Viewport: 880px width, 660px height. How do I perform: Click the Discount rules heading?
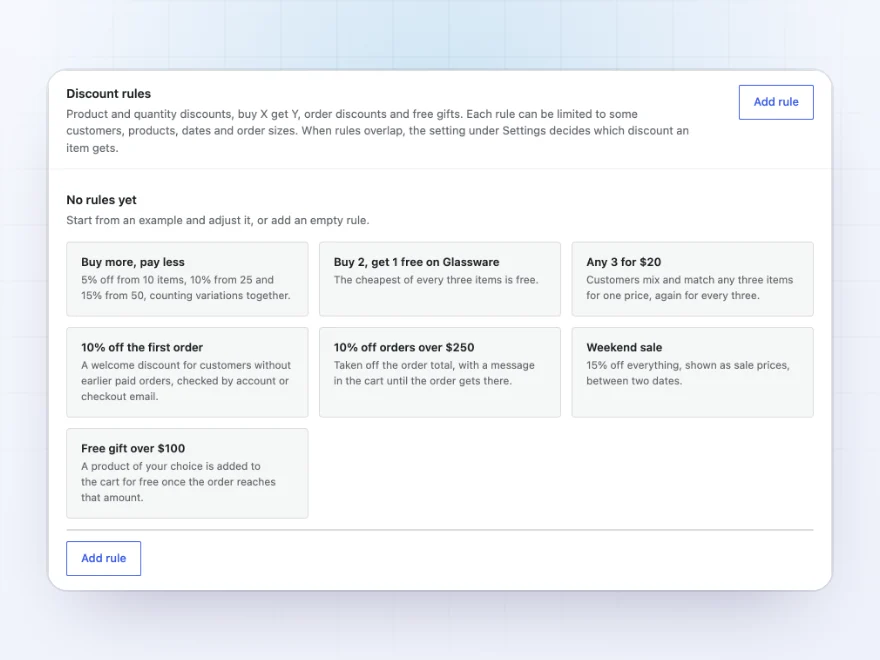(x=108, y=94)
